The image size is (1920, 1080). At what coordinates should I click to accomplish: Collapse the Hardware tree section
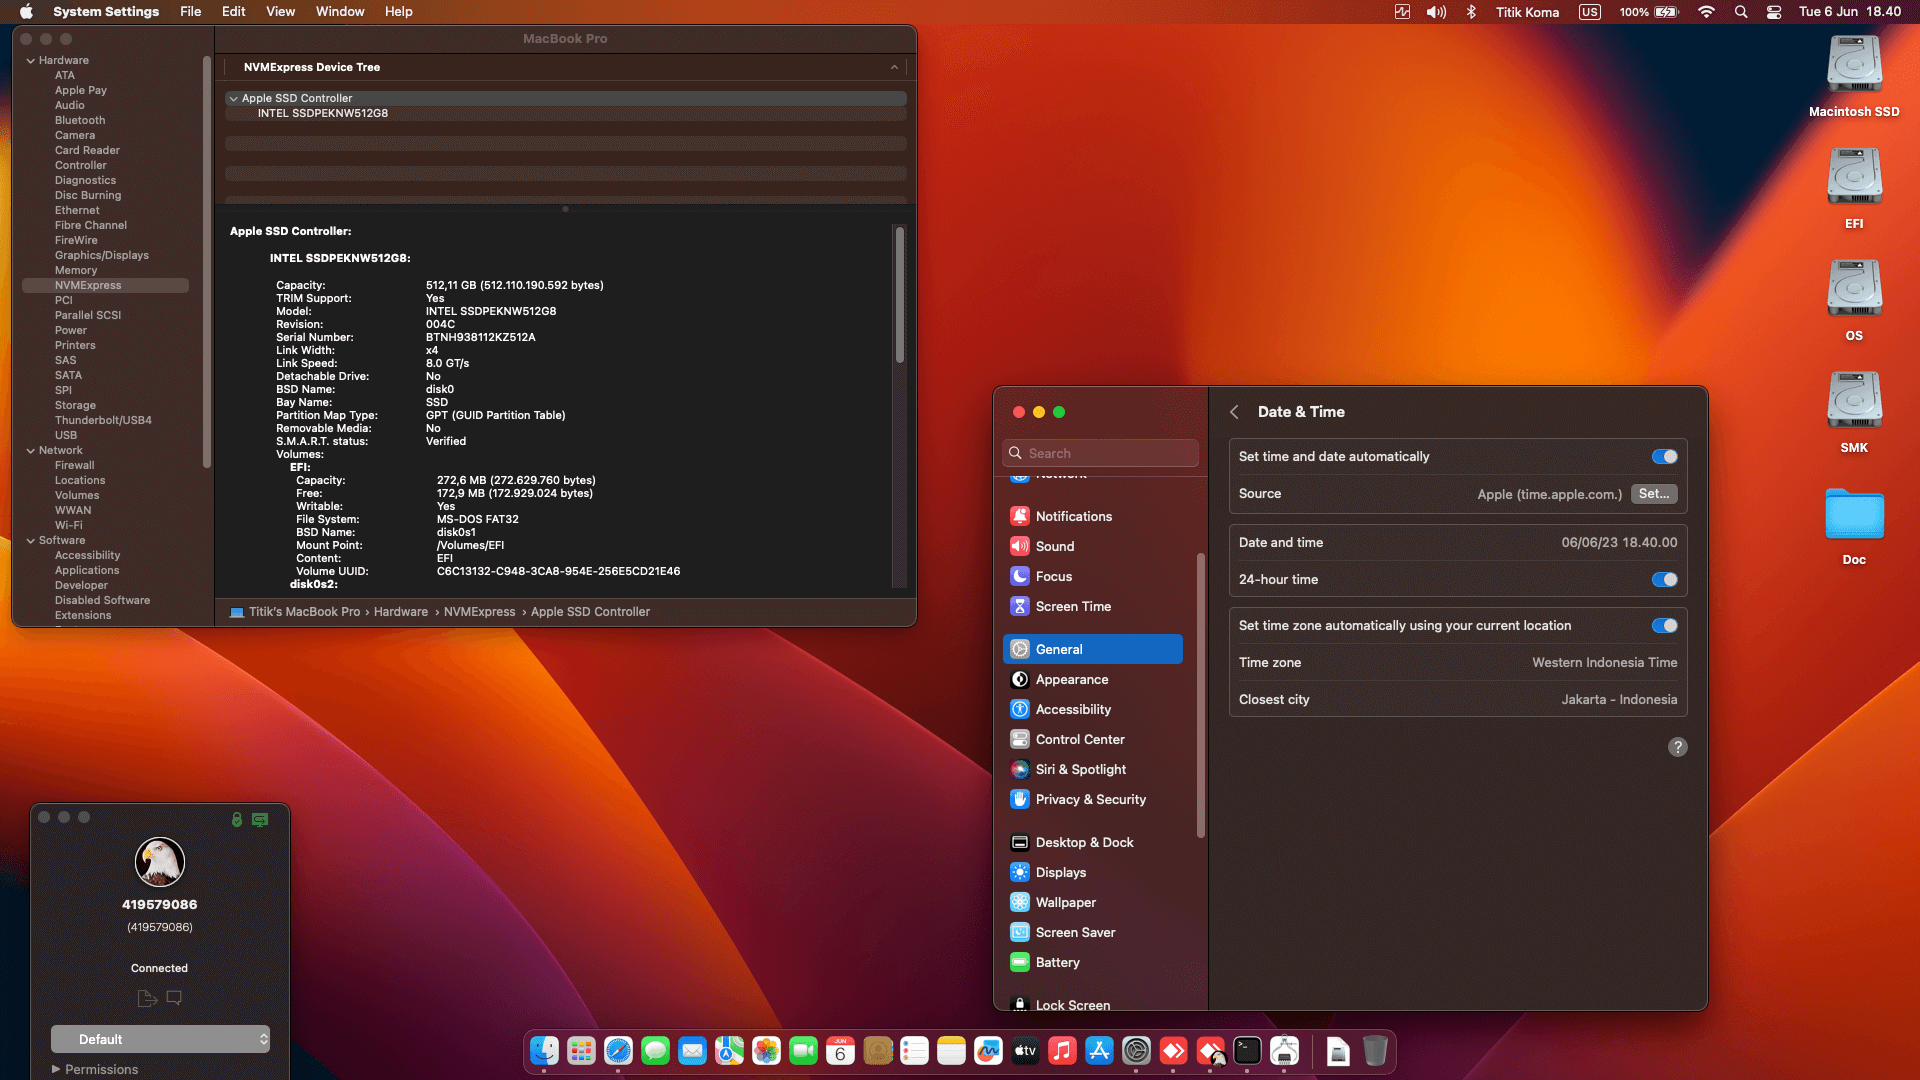30,61
